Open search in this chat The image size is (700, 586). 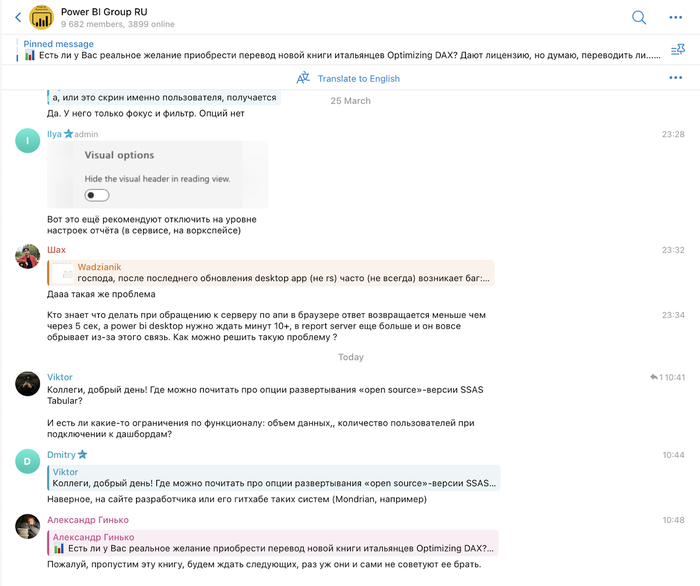[x=639, y=17]
